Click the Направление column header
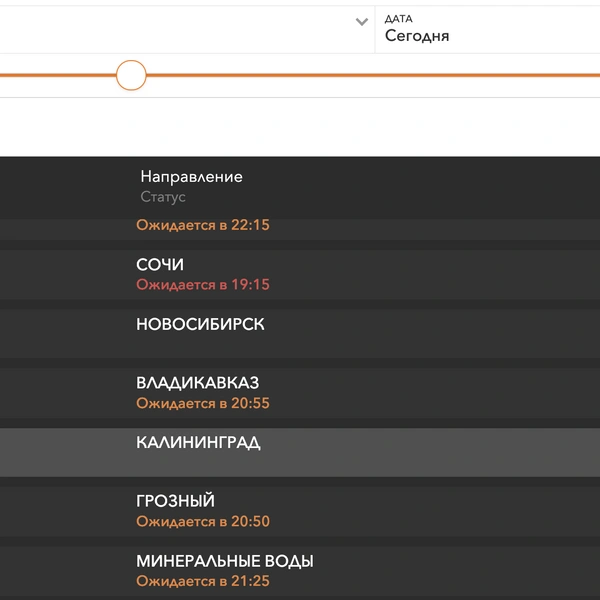 pyautogui.click(x=191, y=177)
